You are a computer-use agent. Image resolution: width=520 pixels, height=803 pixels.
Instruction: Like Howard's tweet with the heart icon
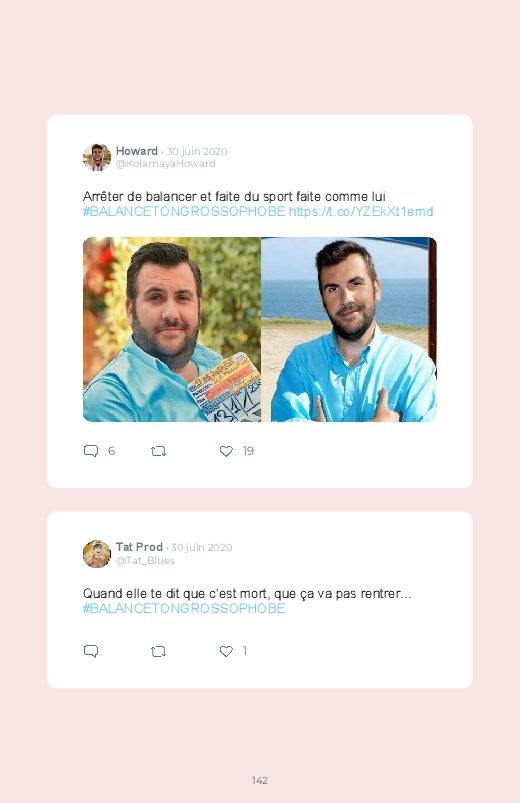point(226,451)
